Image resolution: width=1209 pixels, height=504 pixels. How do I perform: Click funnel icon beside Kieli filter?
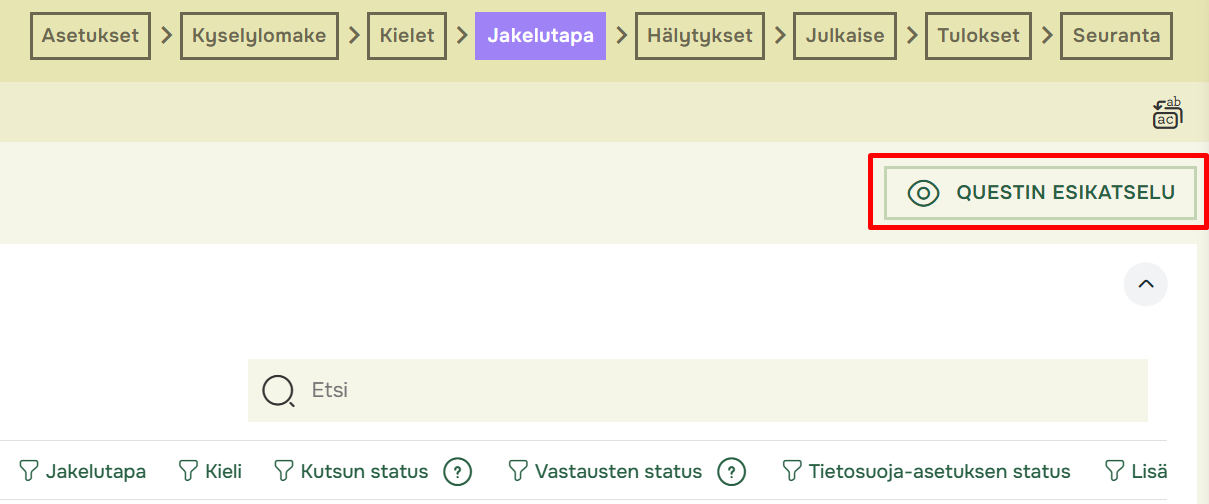point(188,471)
